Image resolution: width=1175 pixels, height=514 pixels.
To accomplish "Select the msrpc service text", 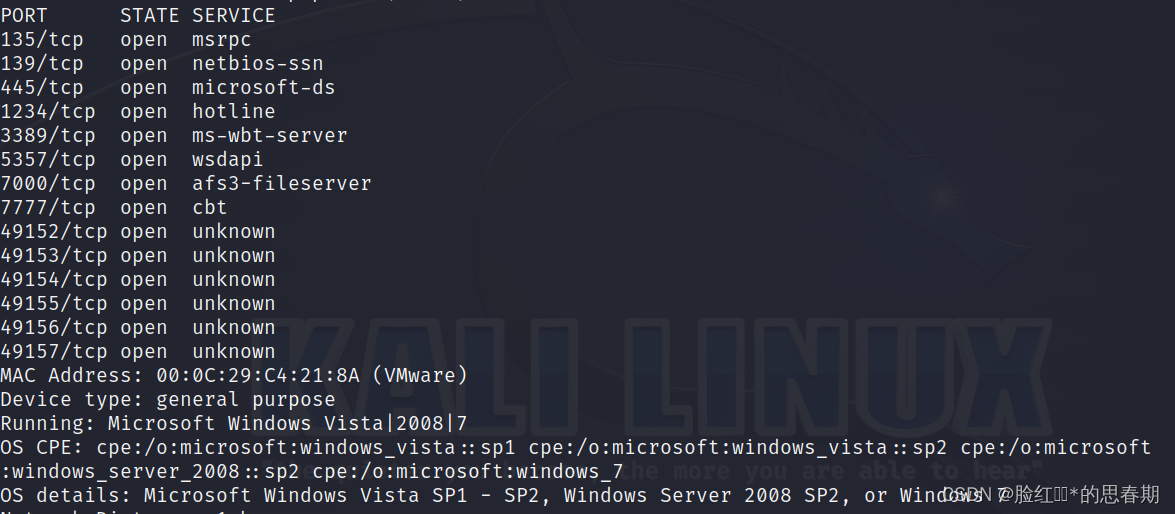I will point(221,40).
